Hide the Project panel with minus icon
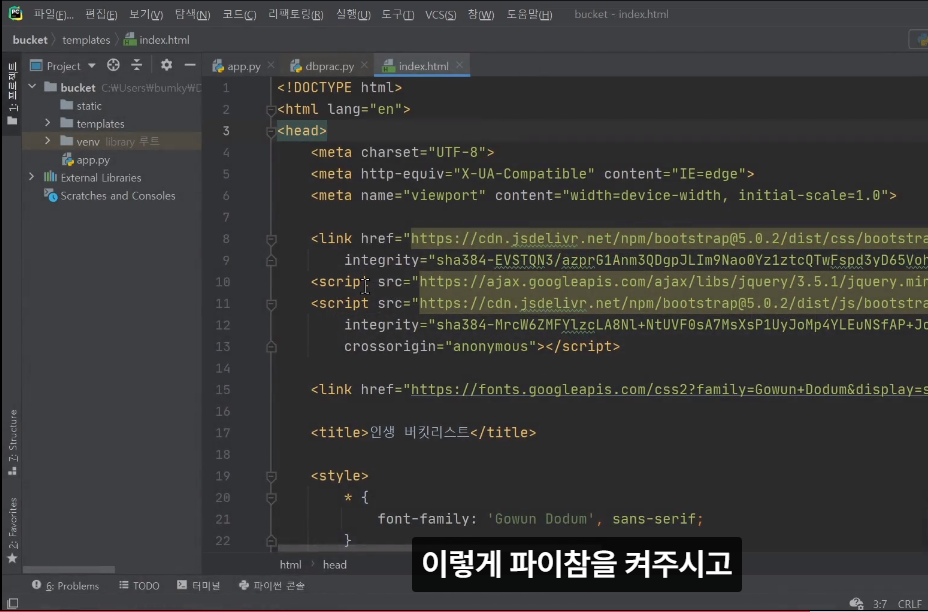 click(189, 65)
